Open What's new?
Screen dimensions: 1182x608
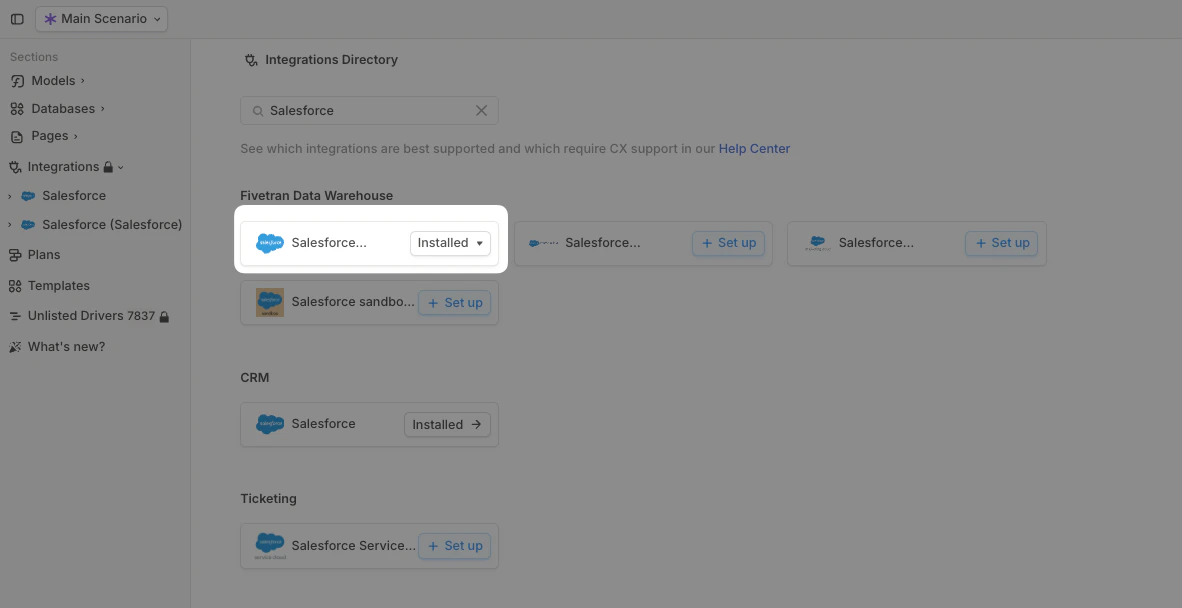tap(66, 347)
